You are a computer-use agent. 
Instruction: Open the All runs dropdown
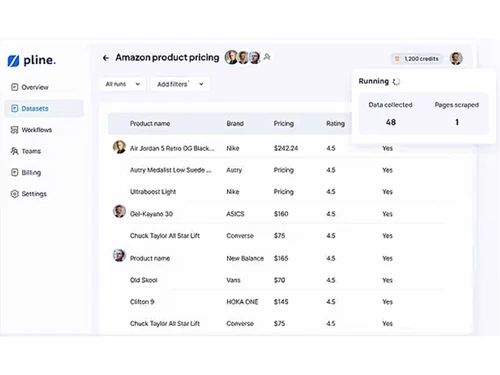tap(123, 84)
